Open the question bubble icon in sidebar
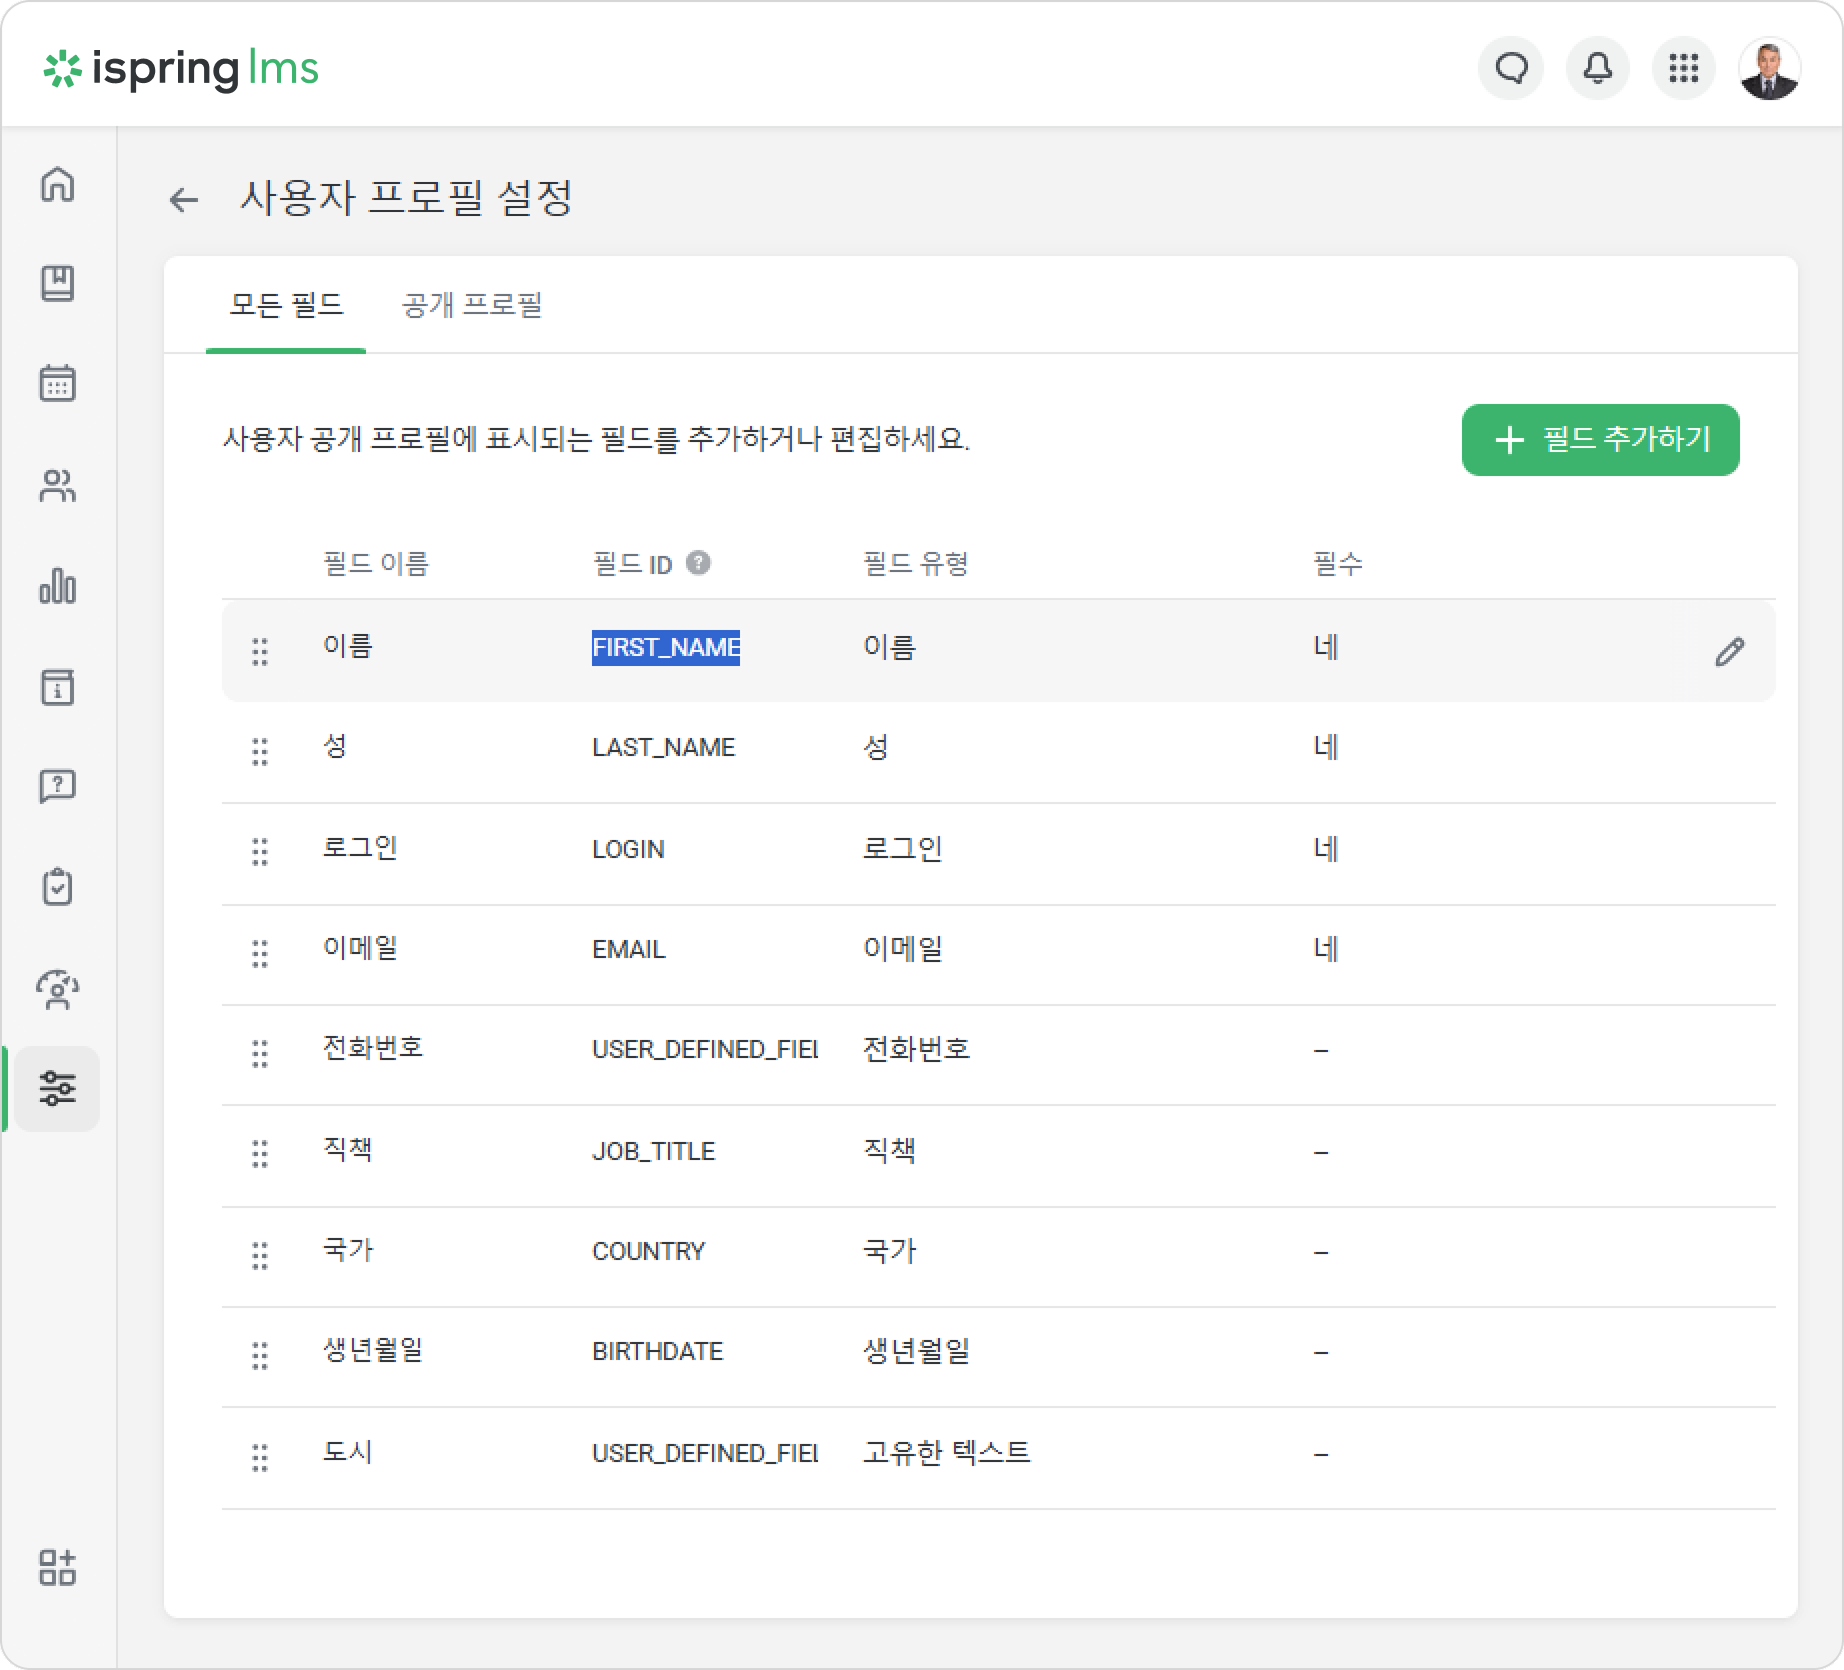The image size is (1844, 1670). pyautogui.click(x=58, y=787)
